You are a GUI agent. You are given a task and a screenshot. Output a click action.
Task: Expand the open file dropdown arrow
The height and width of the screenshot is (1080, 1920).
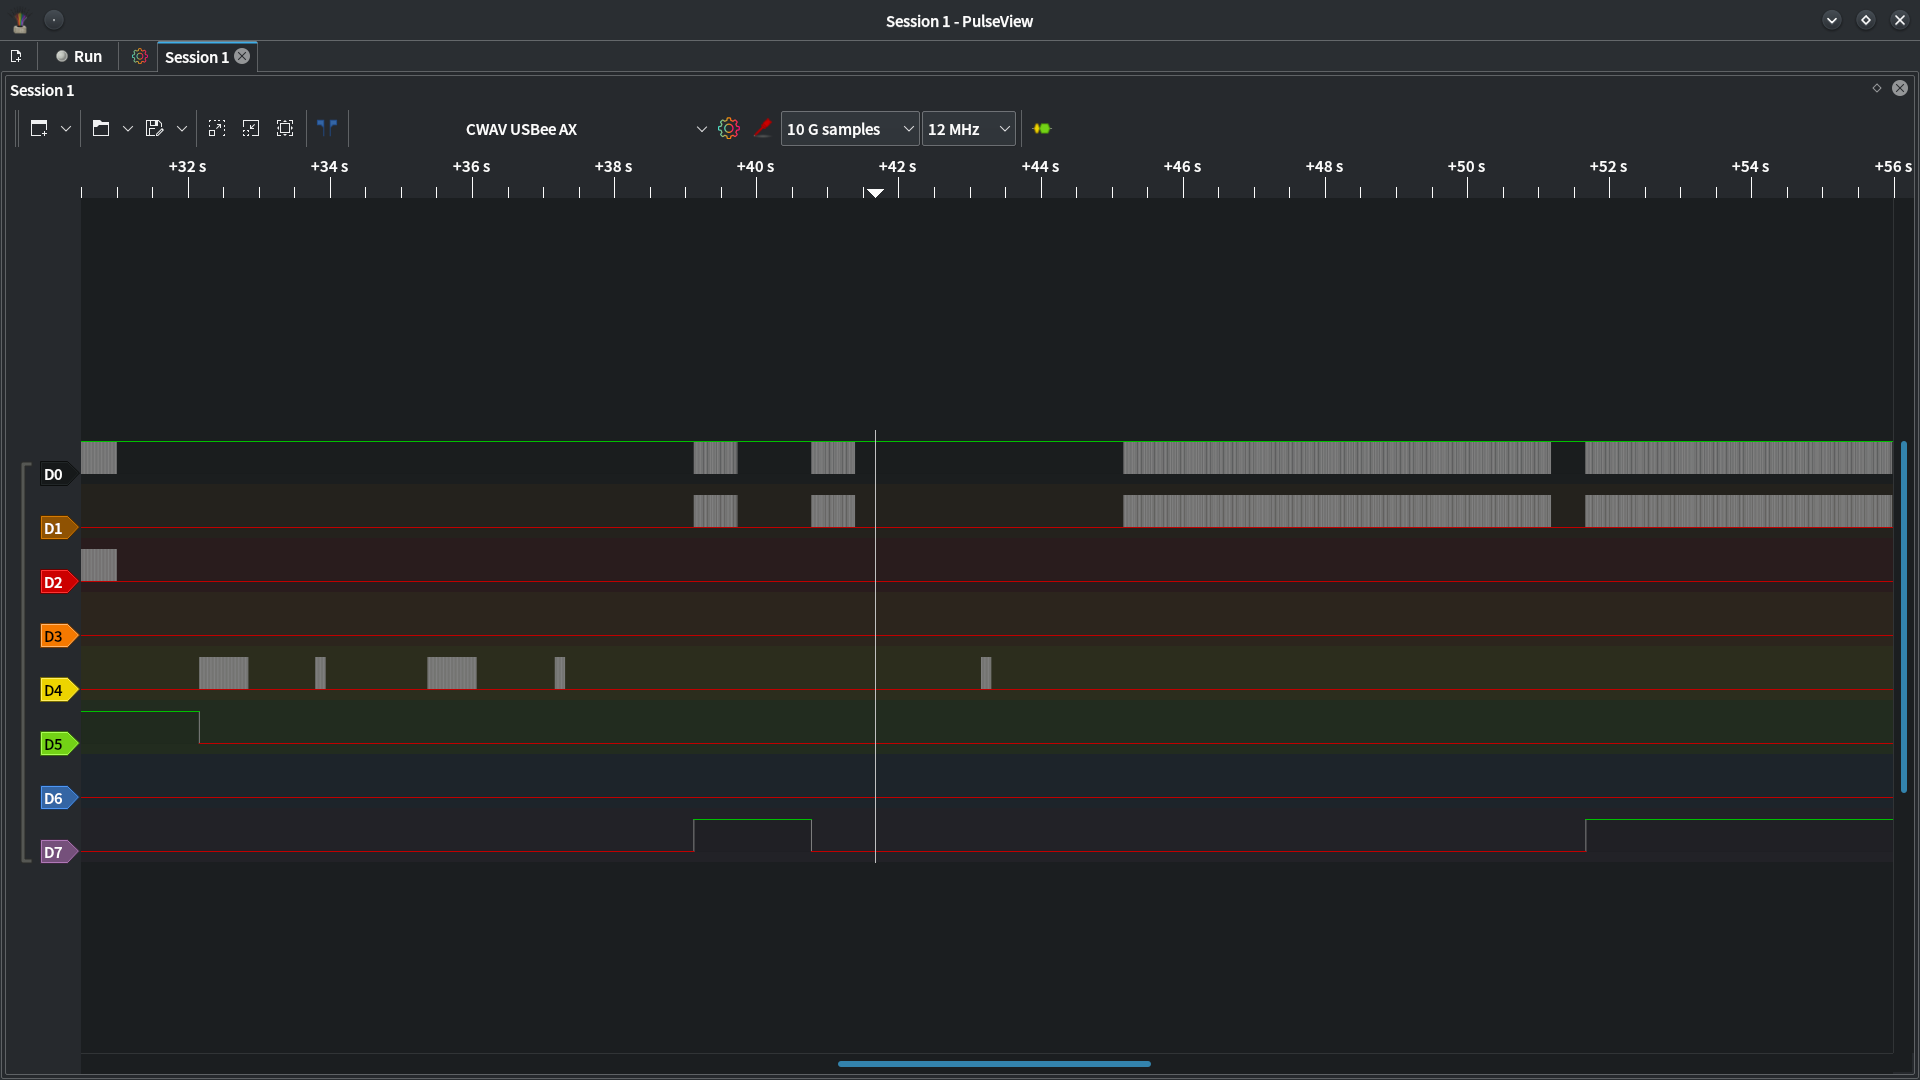[x=128, y=129]
